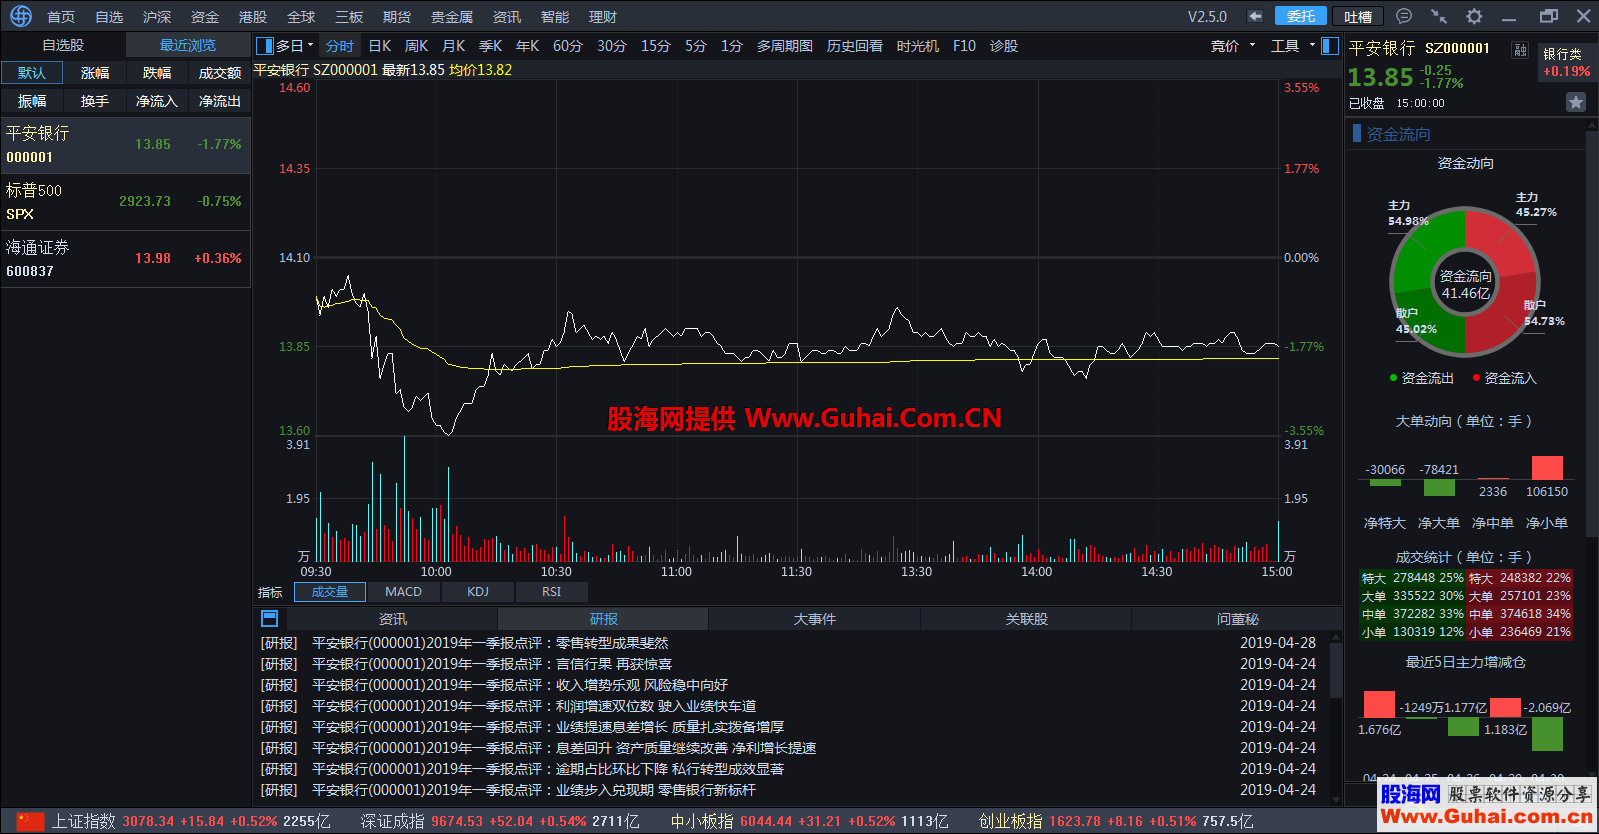The image size is (1599, 834).
Task: Open the settings gear icon
Action: click(1474, 16)
